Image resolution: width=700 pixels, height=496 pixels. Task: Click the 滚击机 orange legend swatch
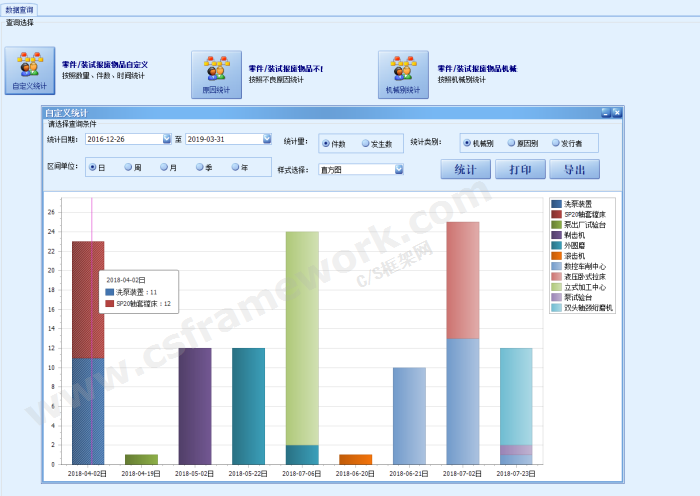coord(557,256)
